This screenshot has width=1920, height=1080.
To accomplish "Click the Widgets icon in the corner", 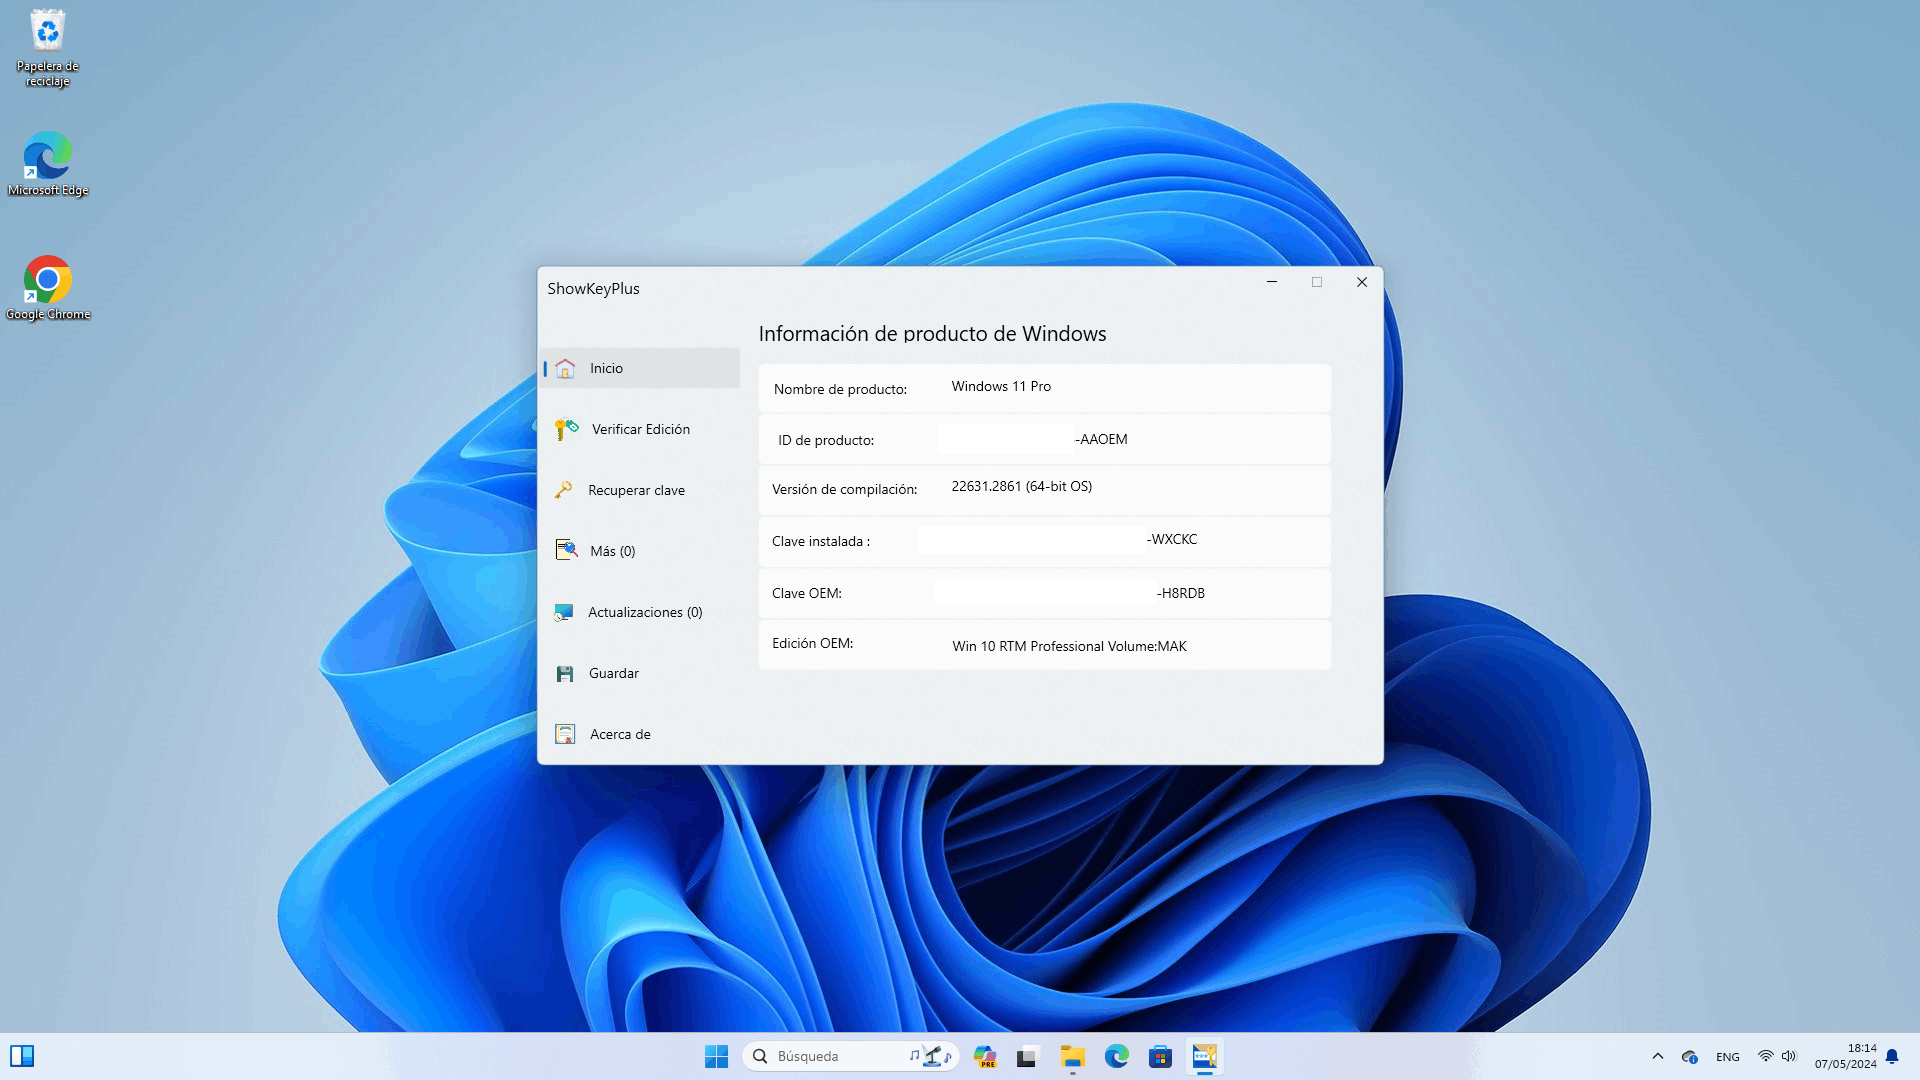I will coord(23,1056).
